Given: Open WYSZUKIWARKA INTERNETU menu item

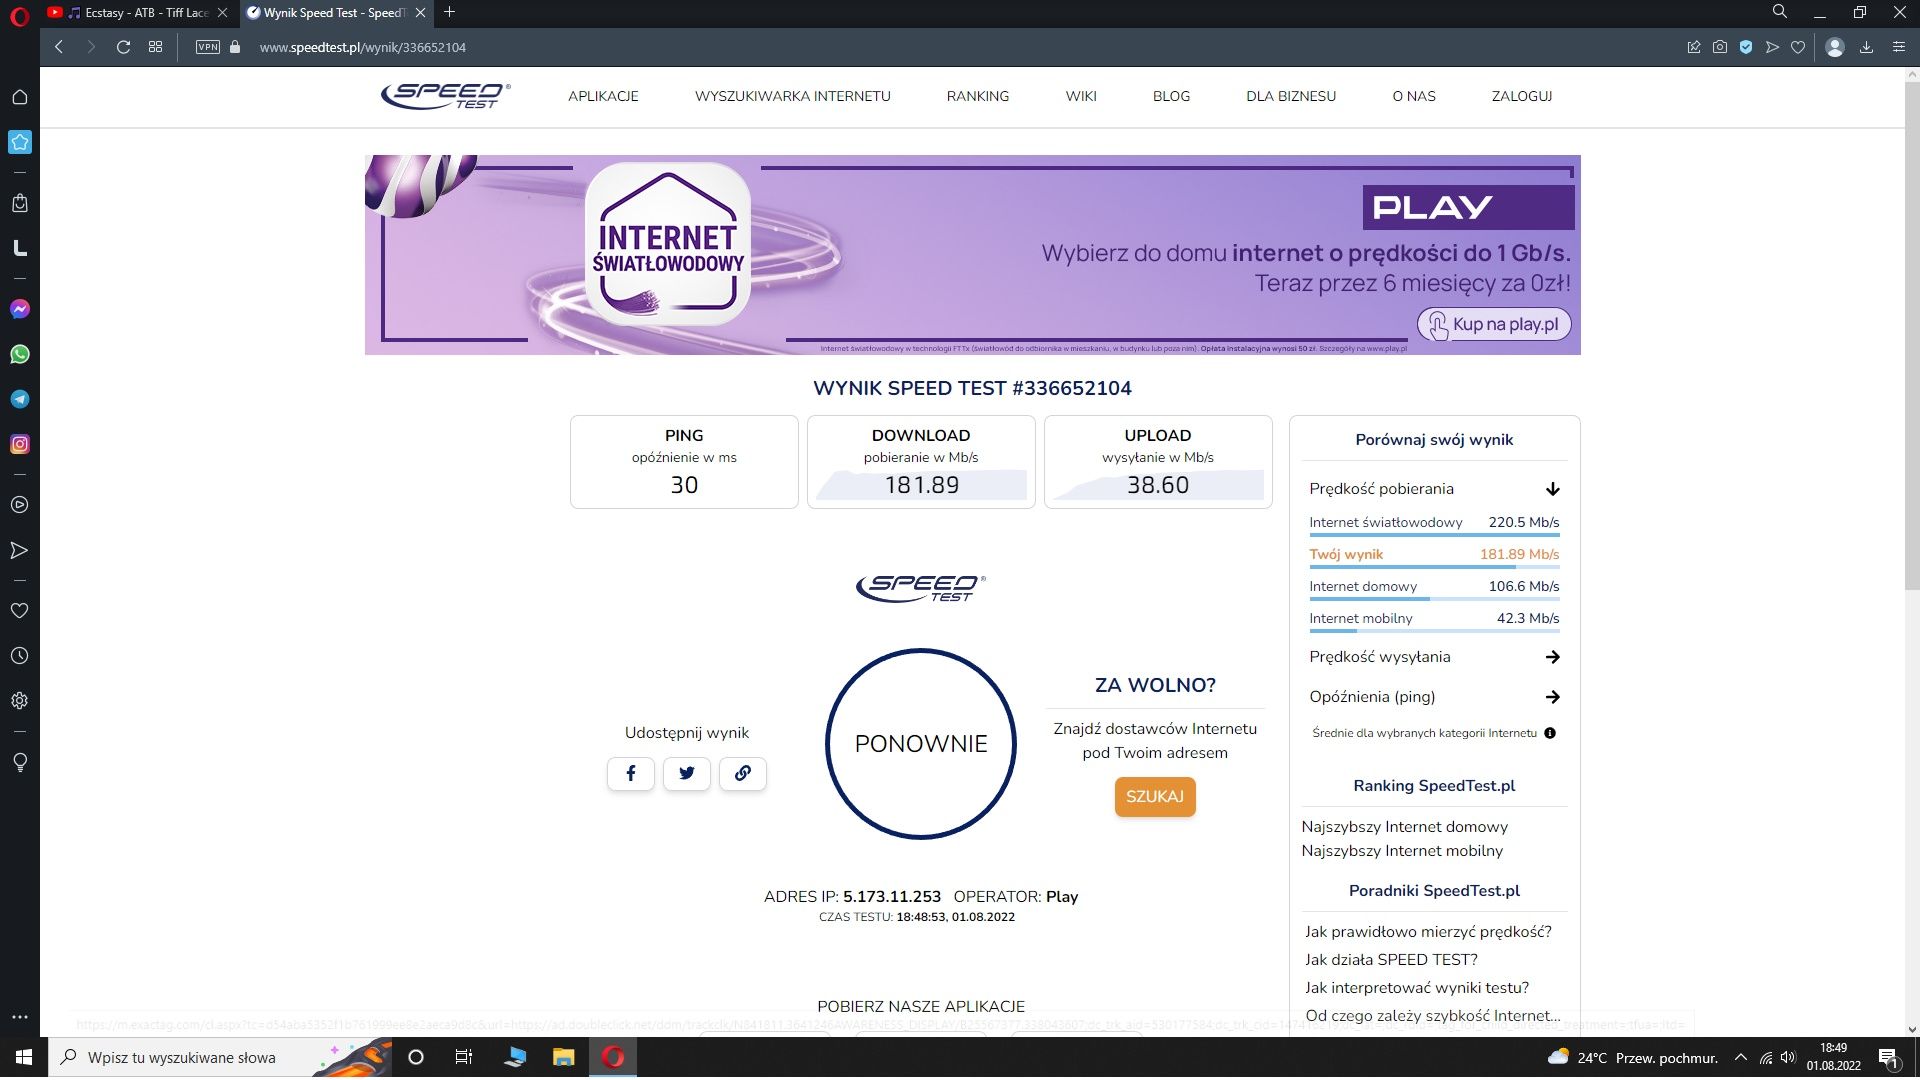Looking at the screenshot, I should click(x=792, y=96).
